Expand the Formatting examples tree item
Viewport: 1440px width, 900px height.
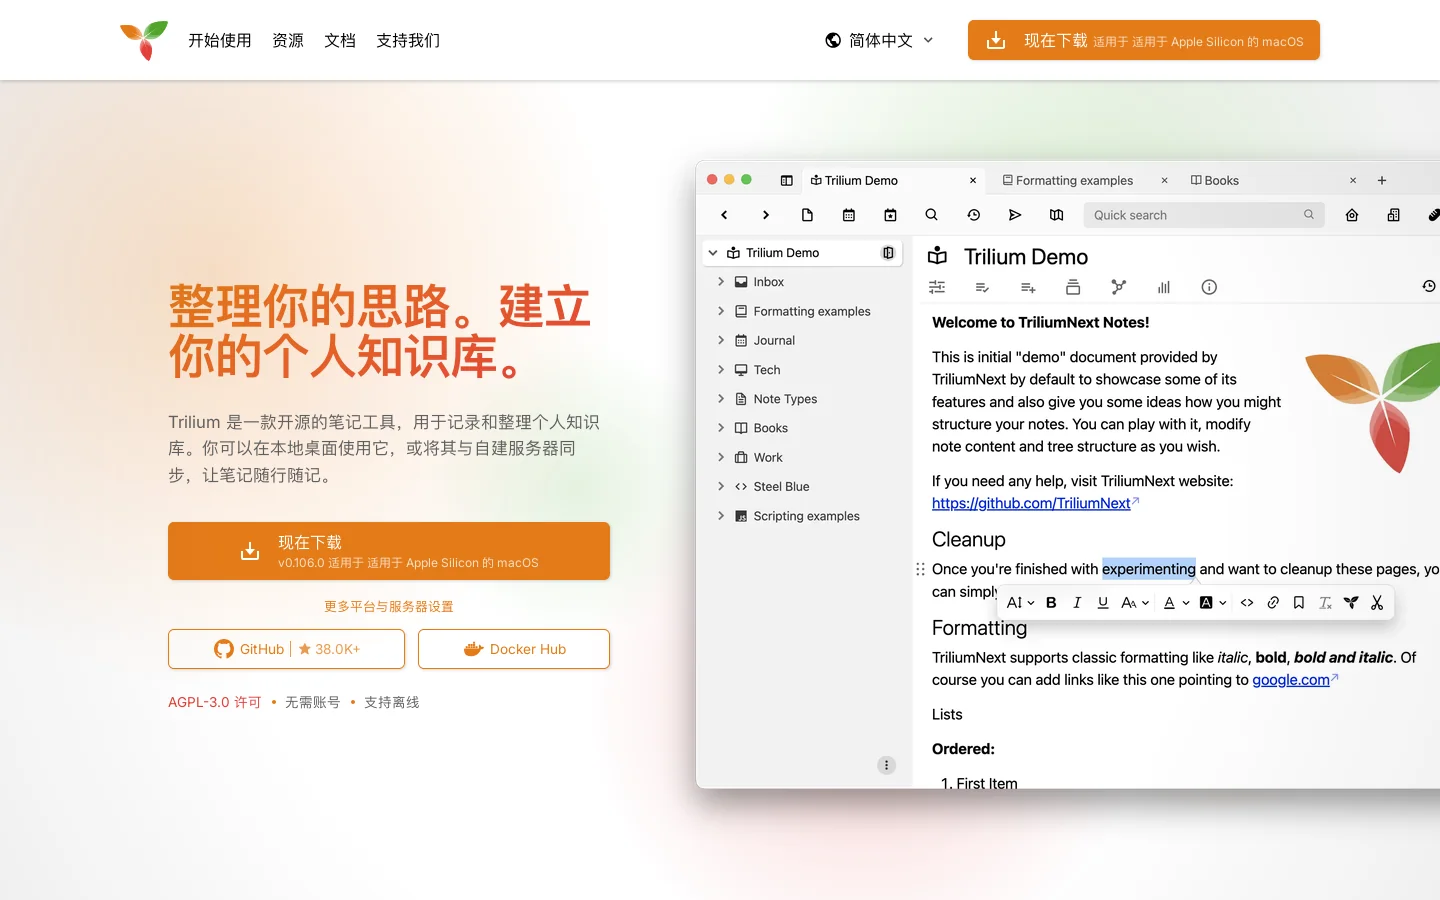pos(721,311)
